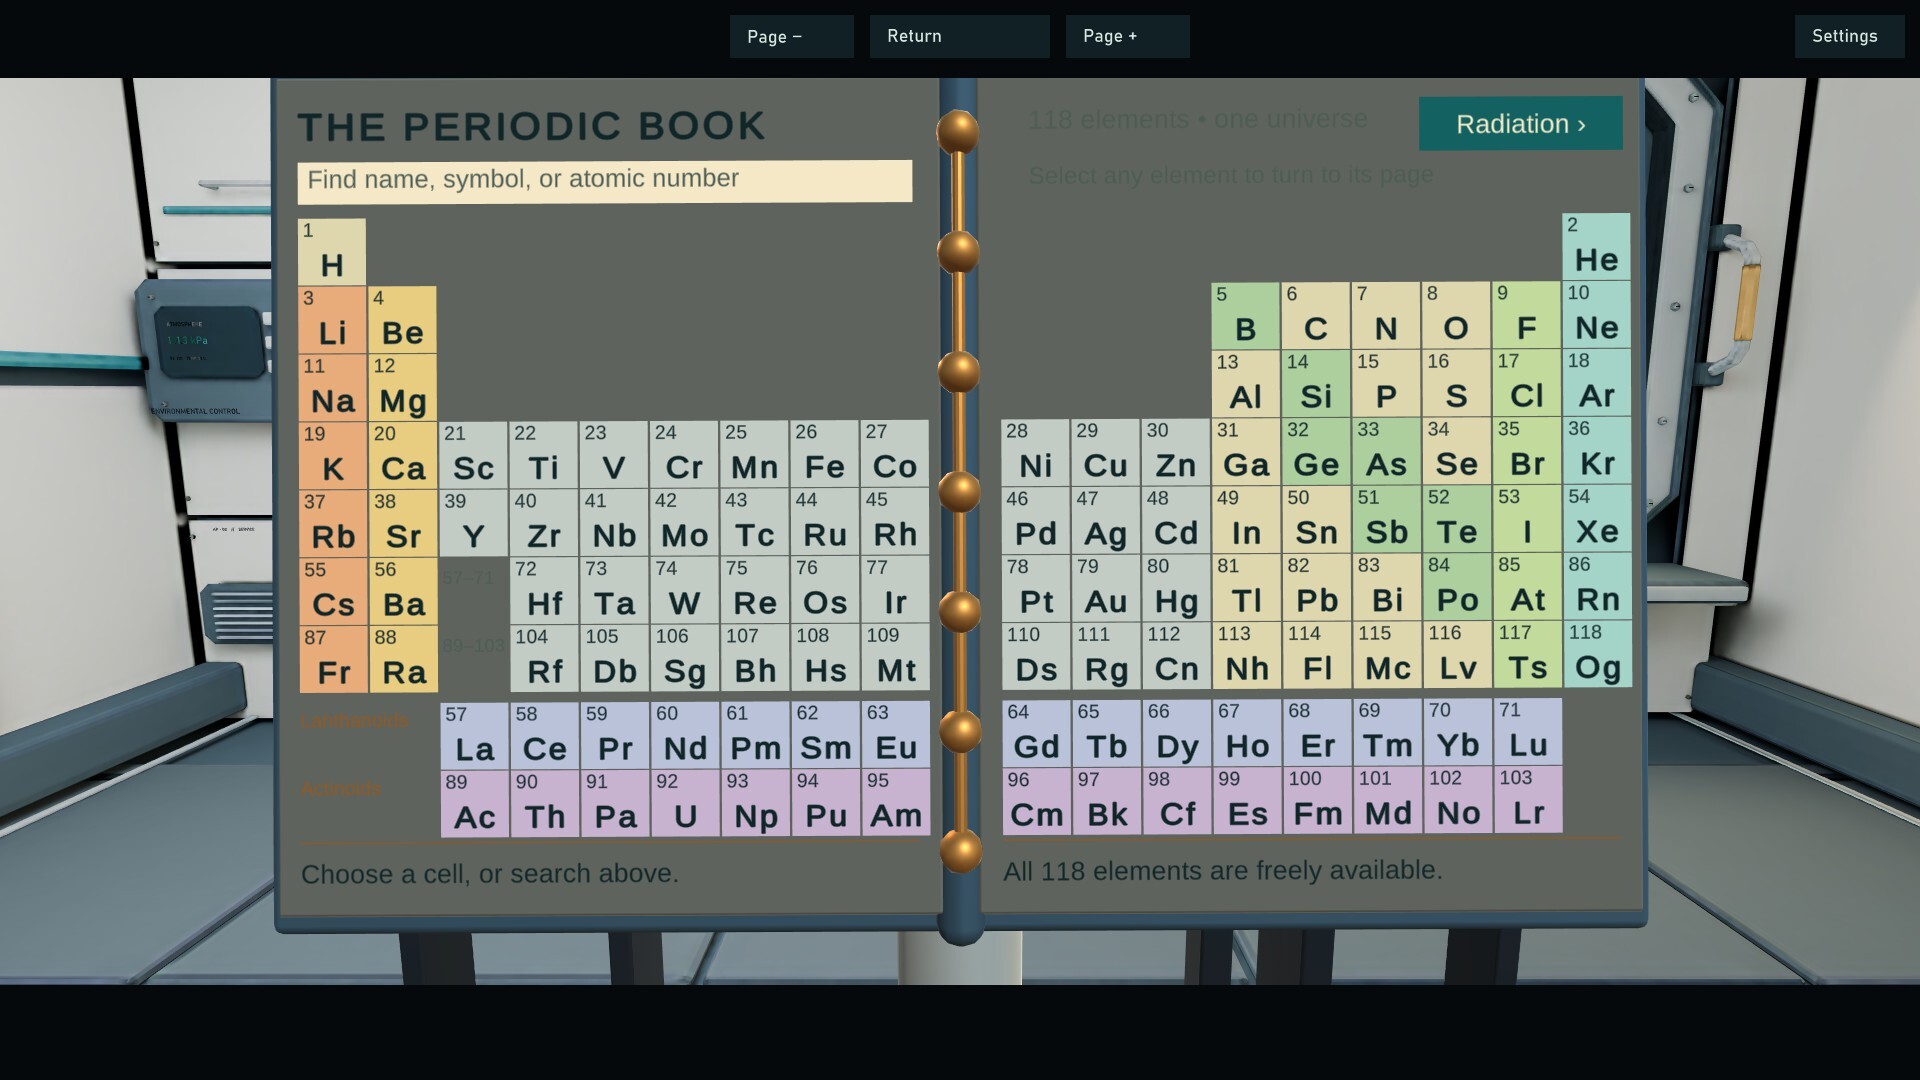
Task: Open the Neon (Ne) cell
Action: point(1596,315)
